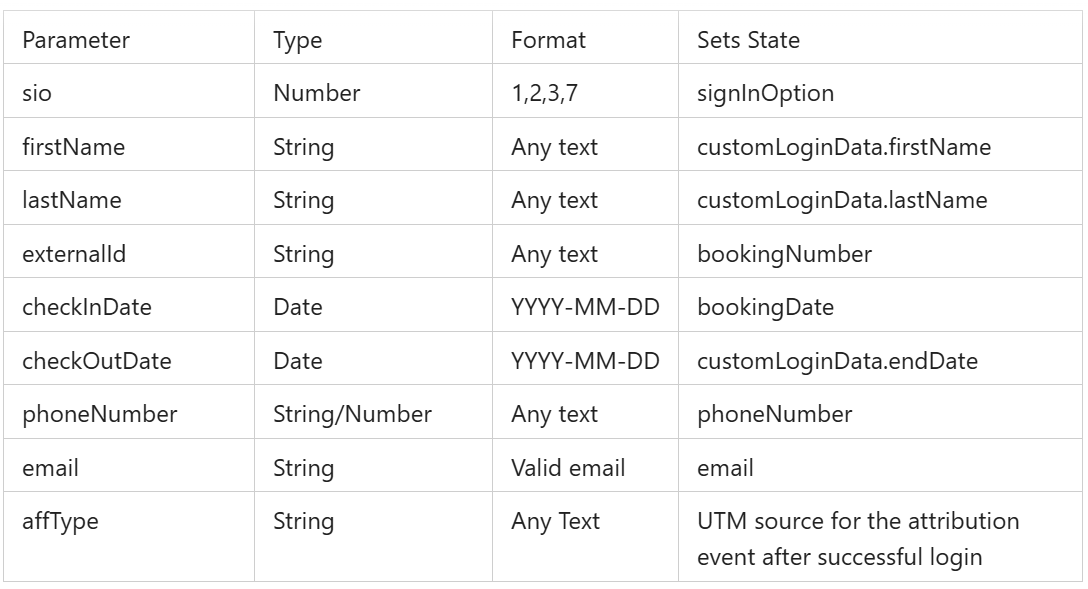This screenshot has height=589, width=1088.
Task: Click the 'UTM source for the attribution' text
Action: [858, 521]
